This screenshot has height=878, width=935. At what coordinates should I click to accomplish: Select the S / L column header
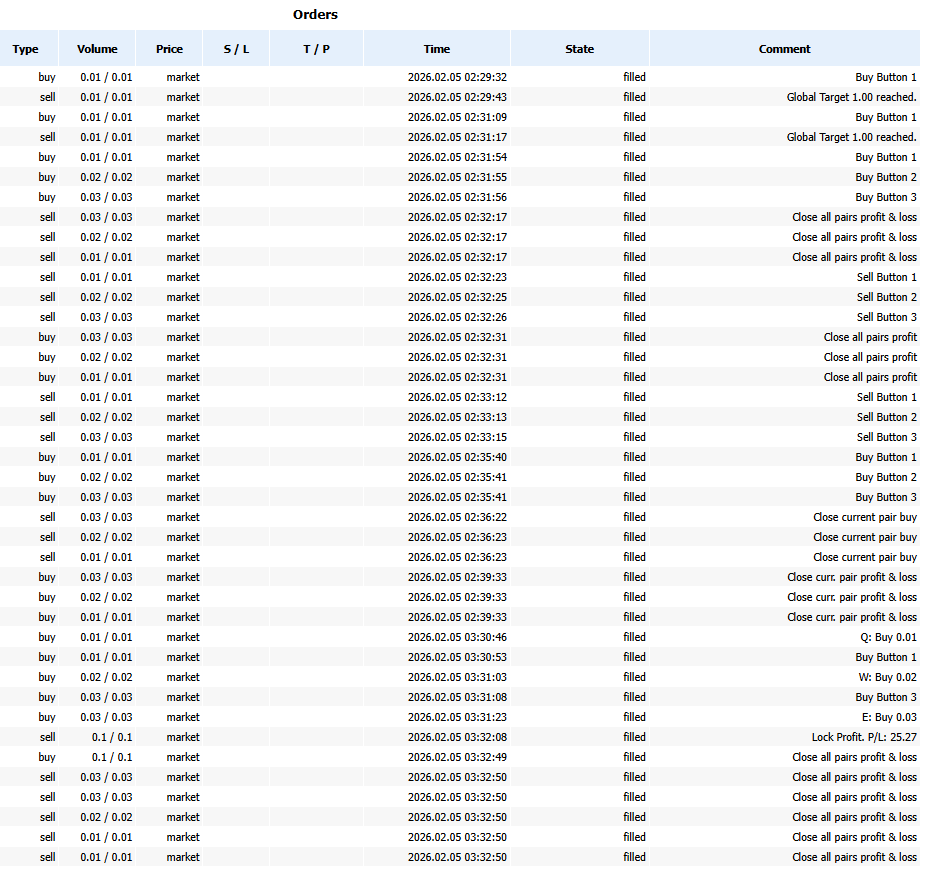click(236, 49)
